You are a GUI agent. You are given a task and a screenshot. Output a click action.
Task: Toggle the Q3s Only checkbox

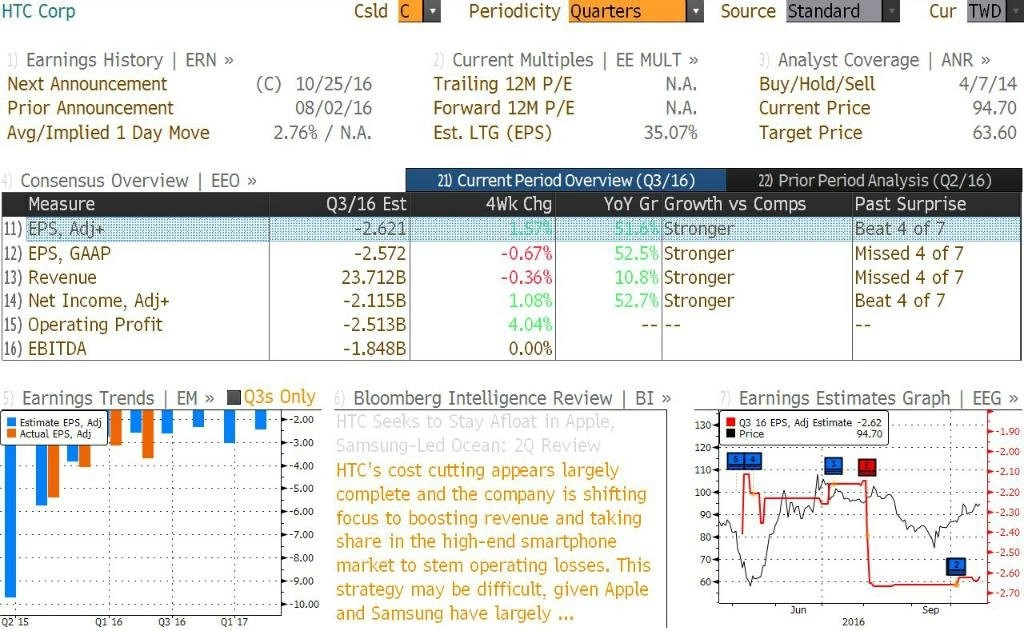pos(233,397)
